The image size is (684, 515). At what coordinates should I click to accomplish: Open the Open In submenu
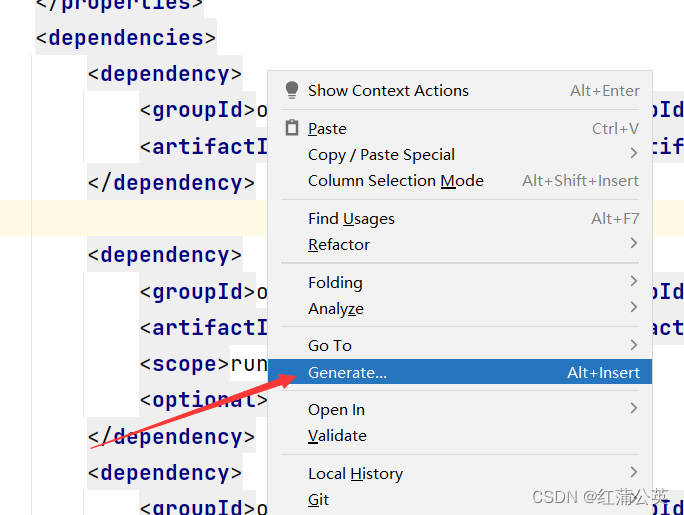460,410
